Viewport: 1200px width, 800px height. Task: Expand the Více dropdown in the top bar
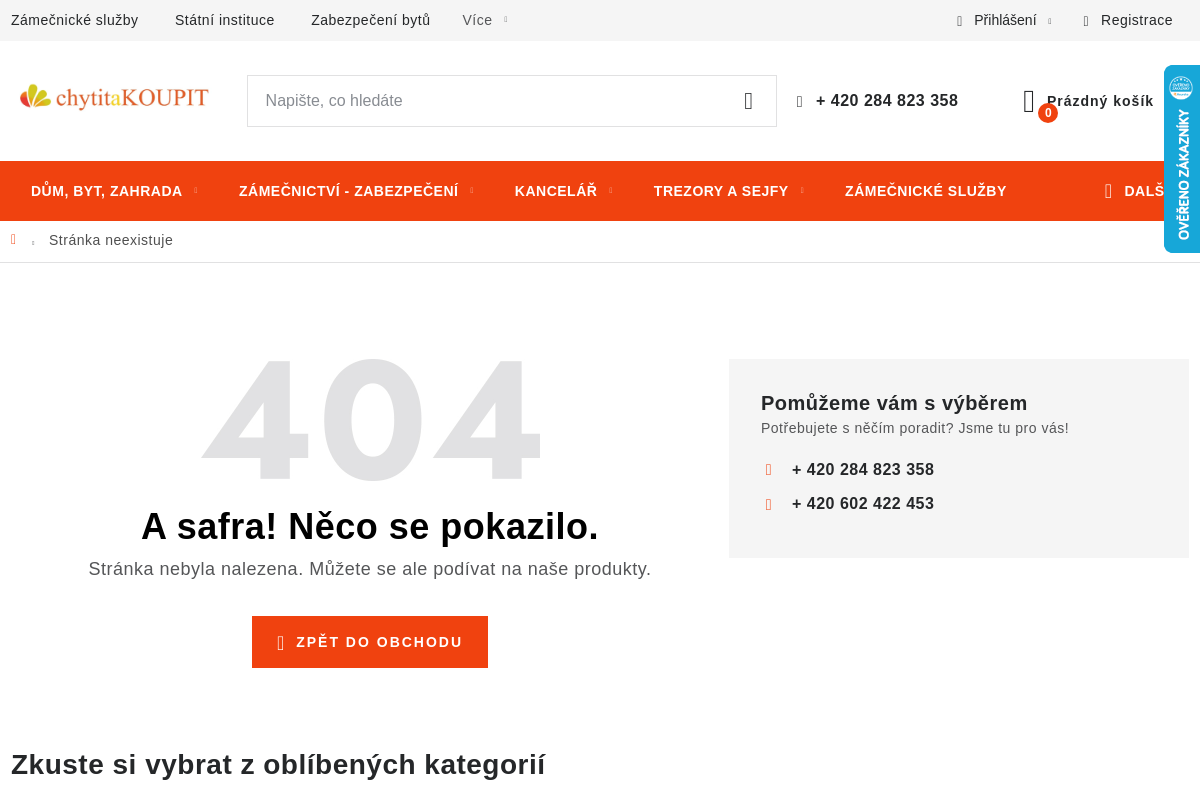click(x=476, y=20)
